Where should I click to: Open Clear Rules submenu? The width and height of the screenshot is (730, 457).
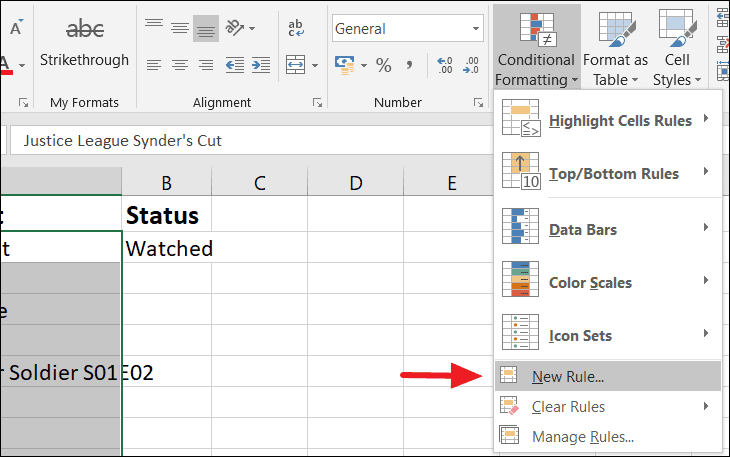pos(608,406)
